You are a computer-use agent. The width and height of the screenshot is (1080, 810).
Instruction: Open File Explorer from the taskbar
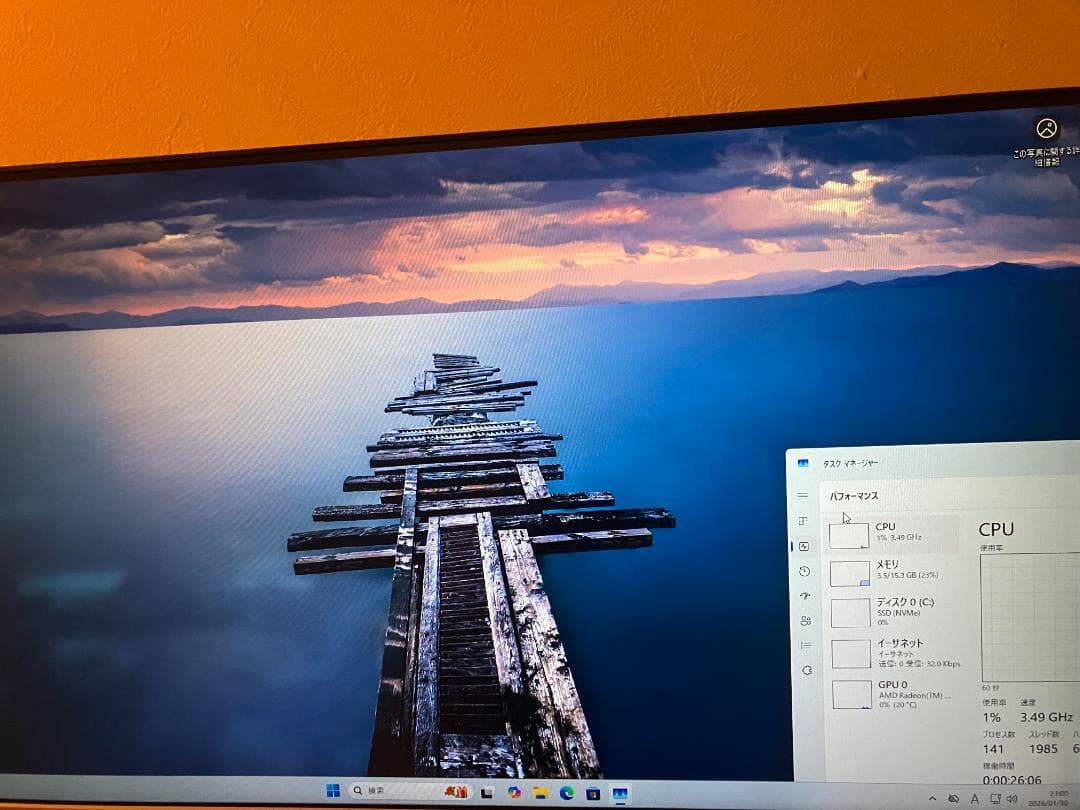540,791
